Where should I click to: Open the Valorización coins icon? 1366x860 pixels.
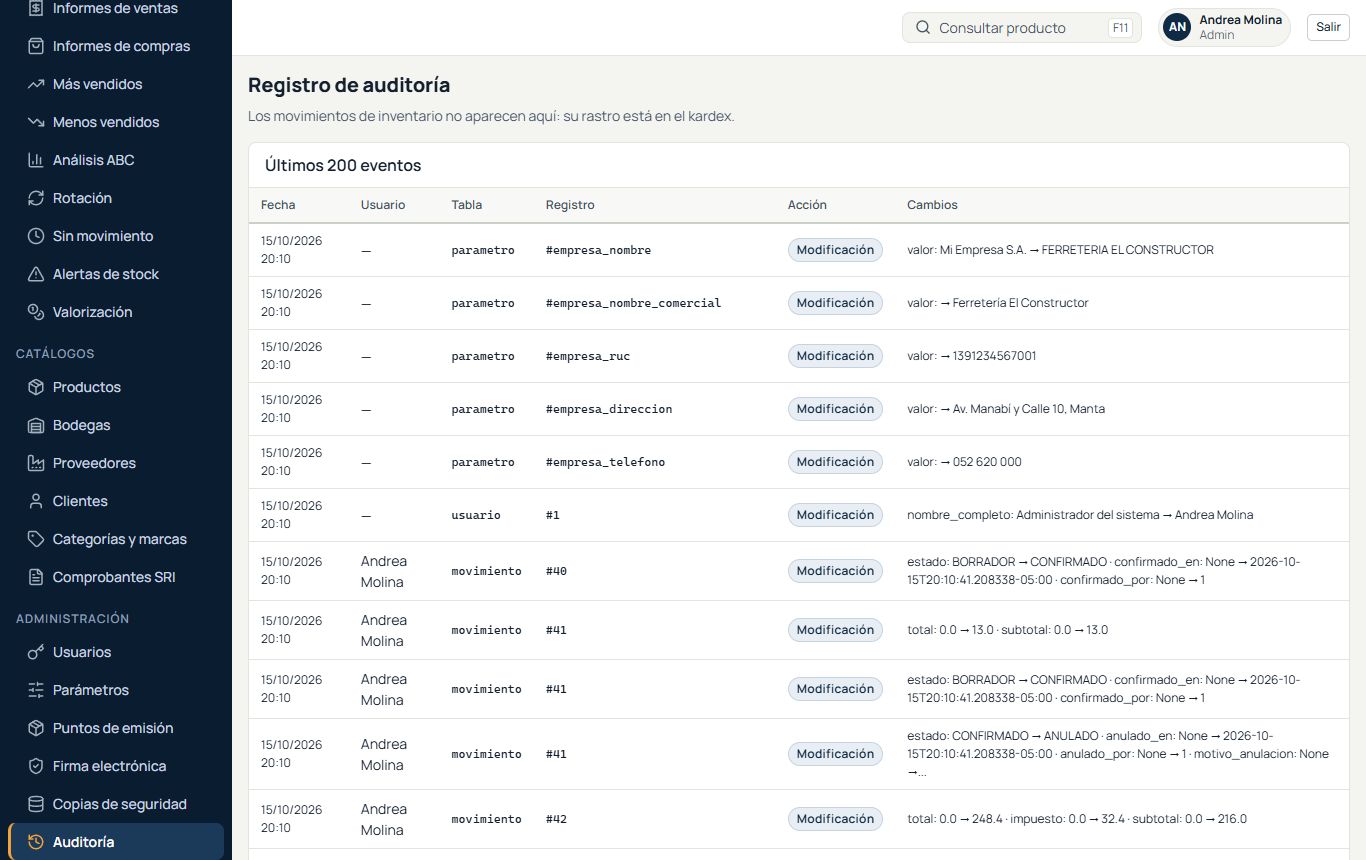[x=36, y=312]
